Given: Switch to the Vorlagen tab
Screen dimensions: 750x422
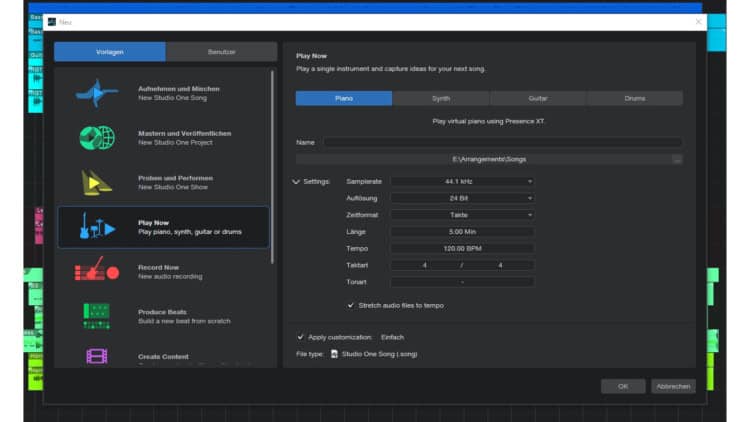Looking at the screenshot, I should tap(110, 52).
